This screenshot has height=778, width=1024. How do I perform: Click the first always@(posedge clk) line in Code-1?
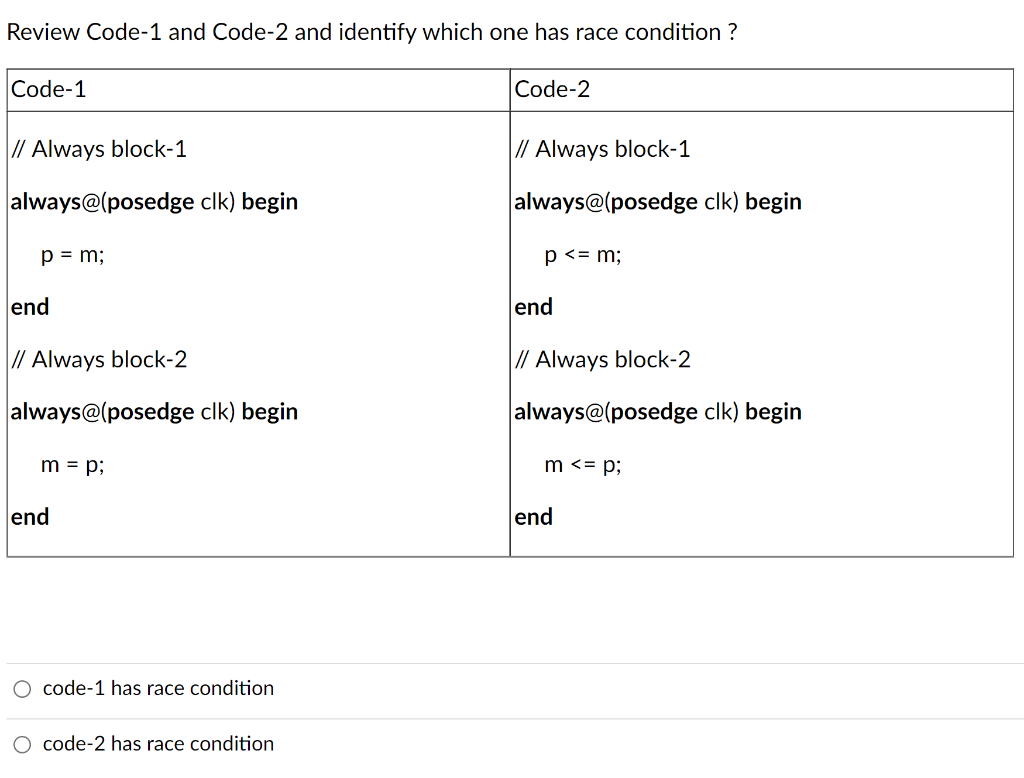(x=154, y=201)
